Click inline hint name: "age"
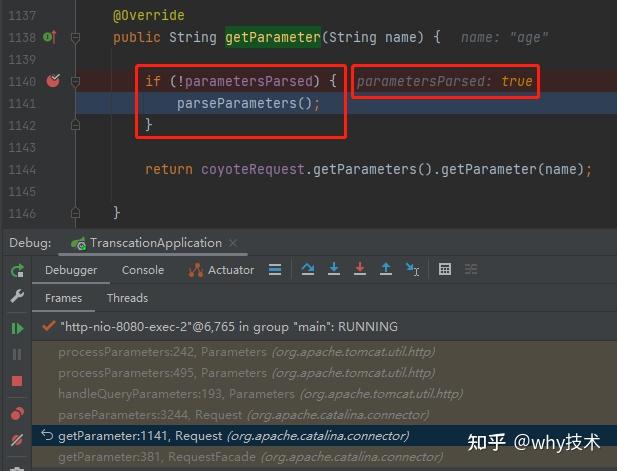This screenshot has height=471, width=617. [504, 37]
